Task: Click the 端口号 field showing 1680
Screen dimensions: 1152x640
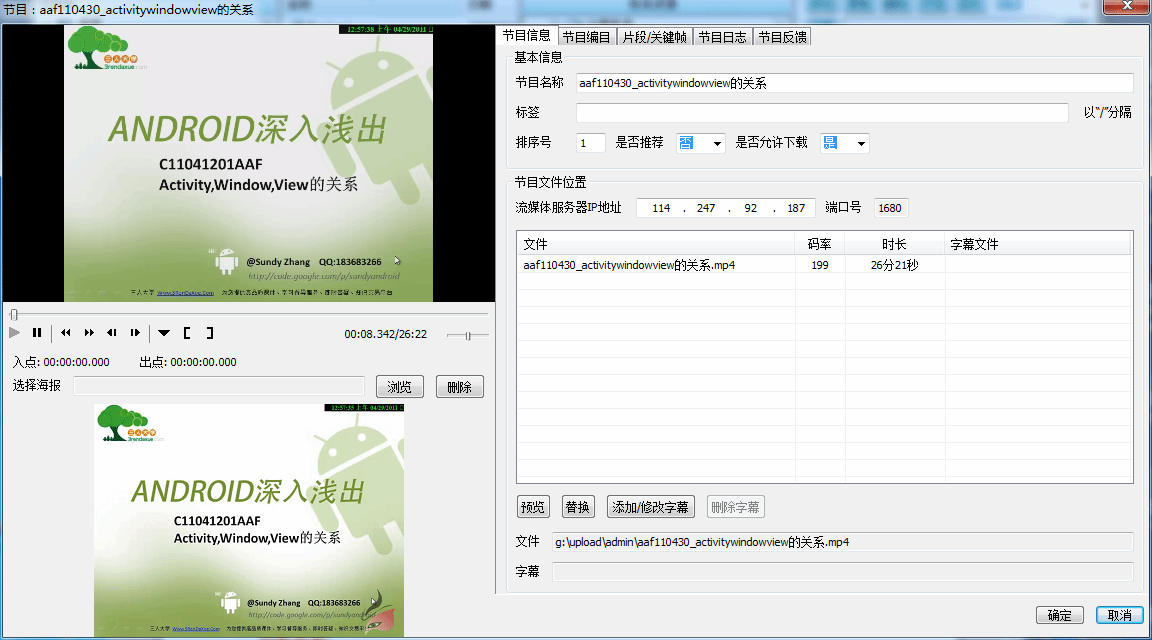Action: (890, 208)
